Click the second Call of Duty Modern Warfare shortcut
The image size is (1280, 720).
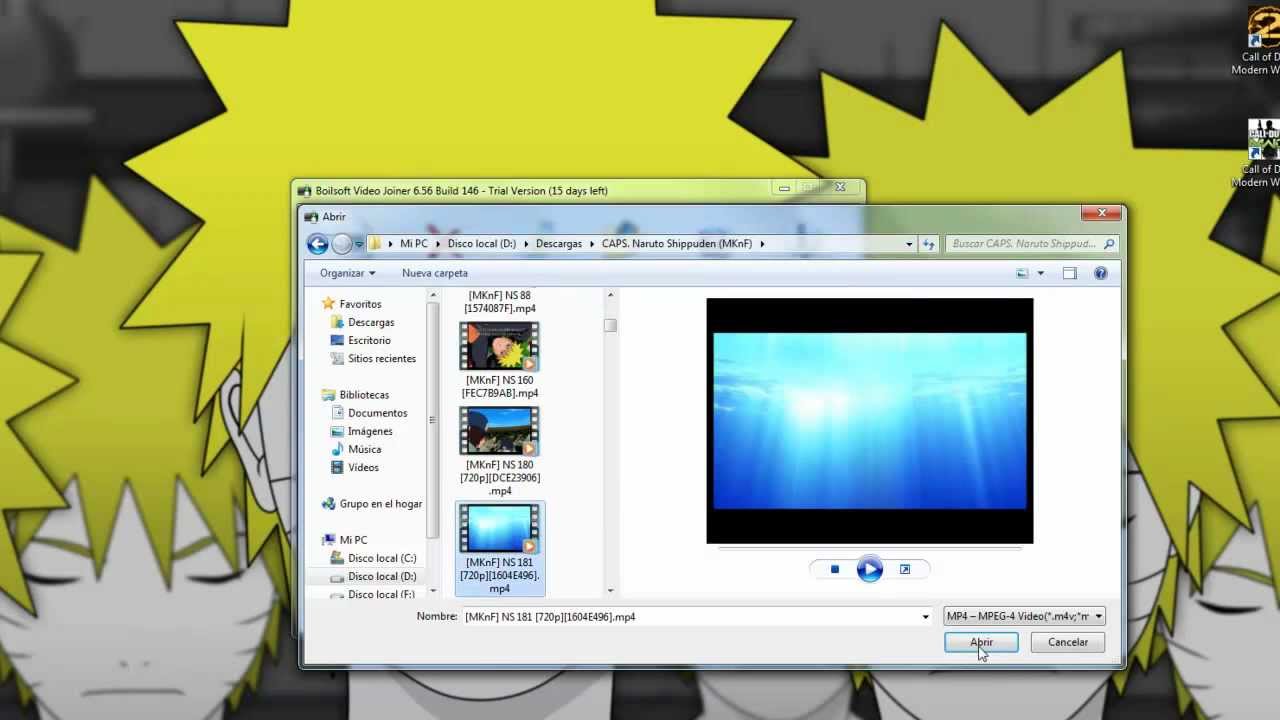pos(1262,153)
